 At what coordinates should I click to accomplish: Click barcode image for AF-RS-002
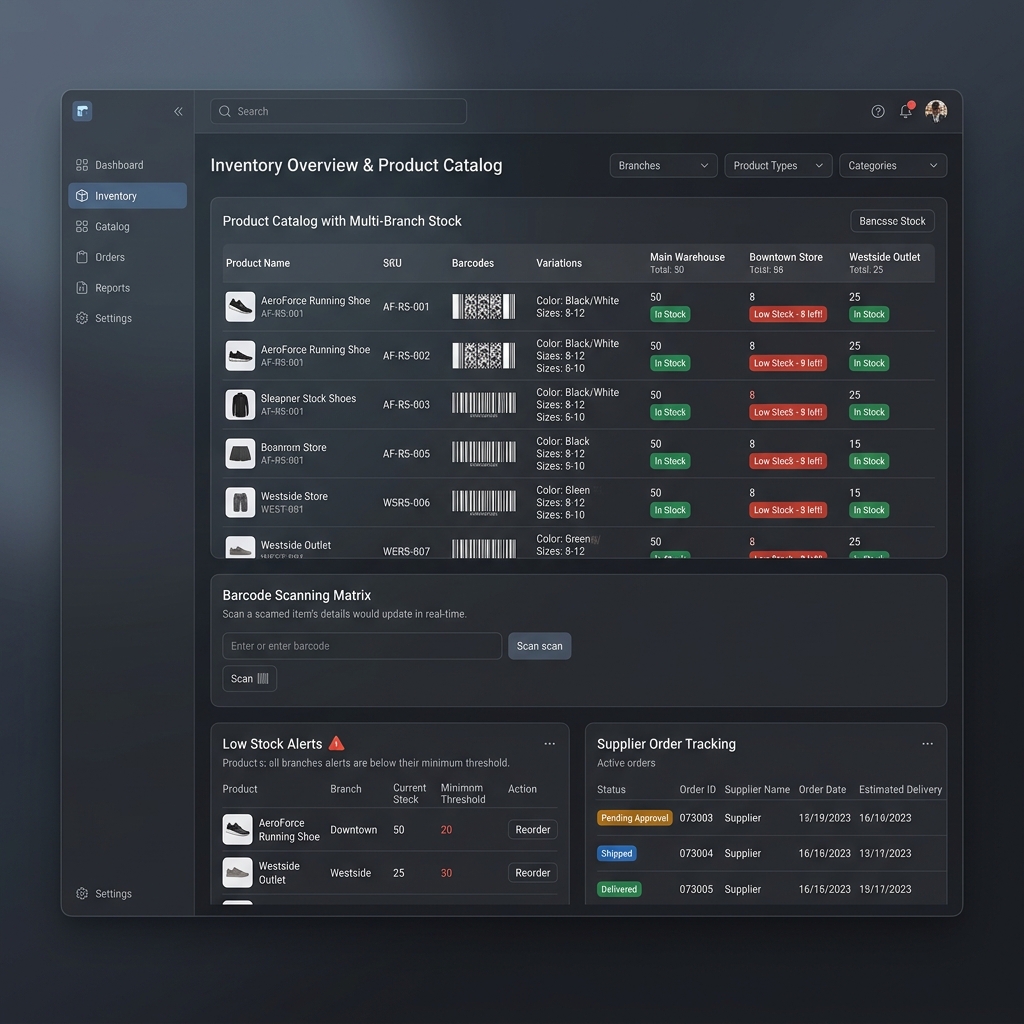pos(483,355)
